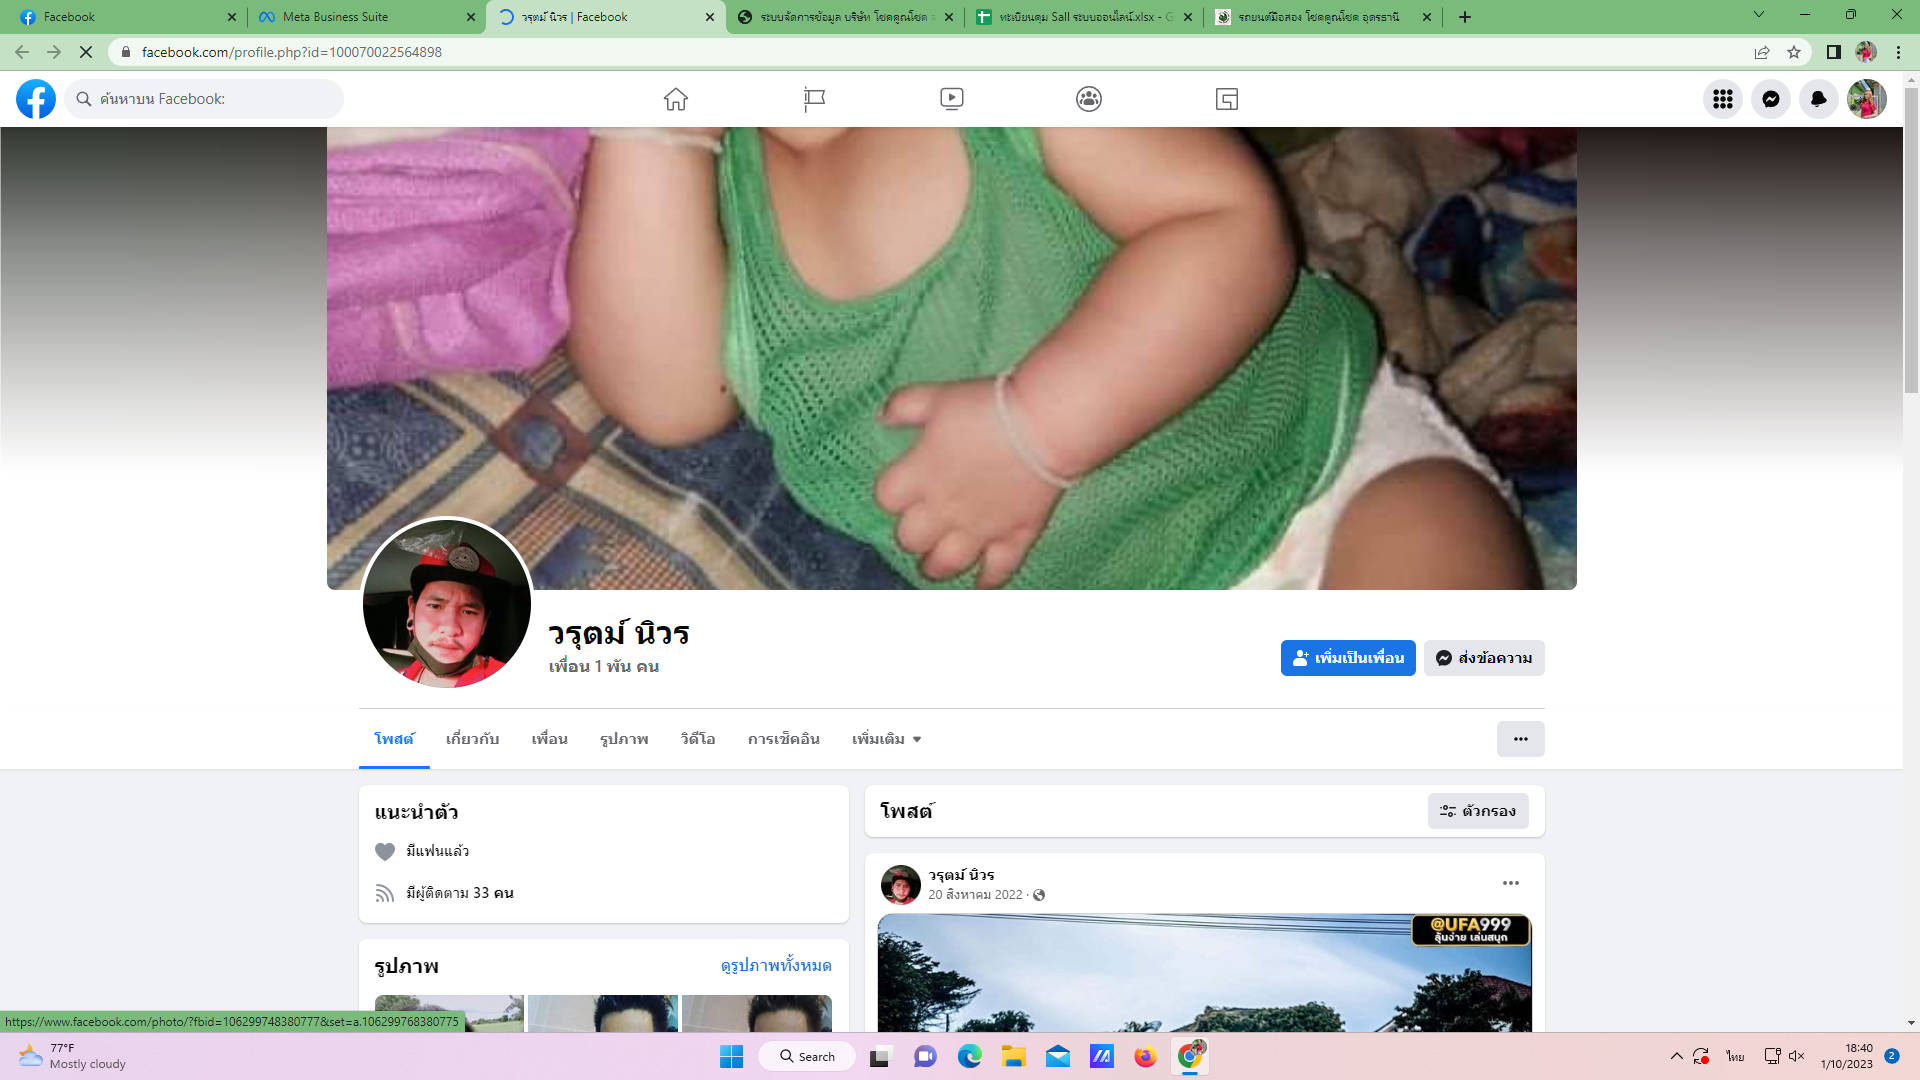The image size is (1920, 1080).
Task: Switch to the รูปภาพ tab
Action: (x=624, y=739)
